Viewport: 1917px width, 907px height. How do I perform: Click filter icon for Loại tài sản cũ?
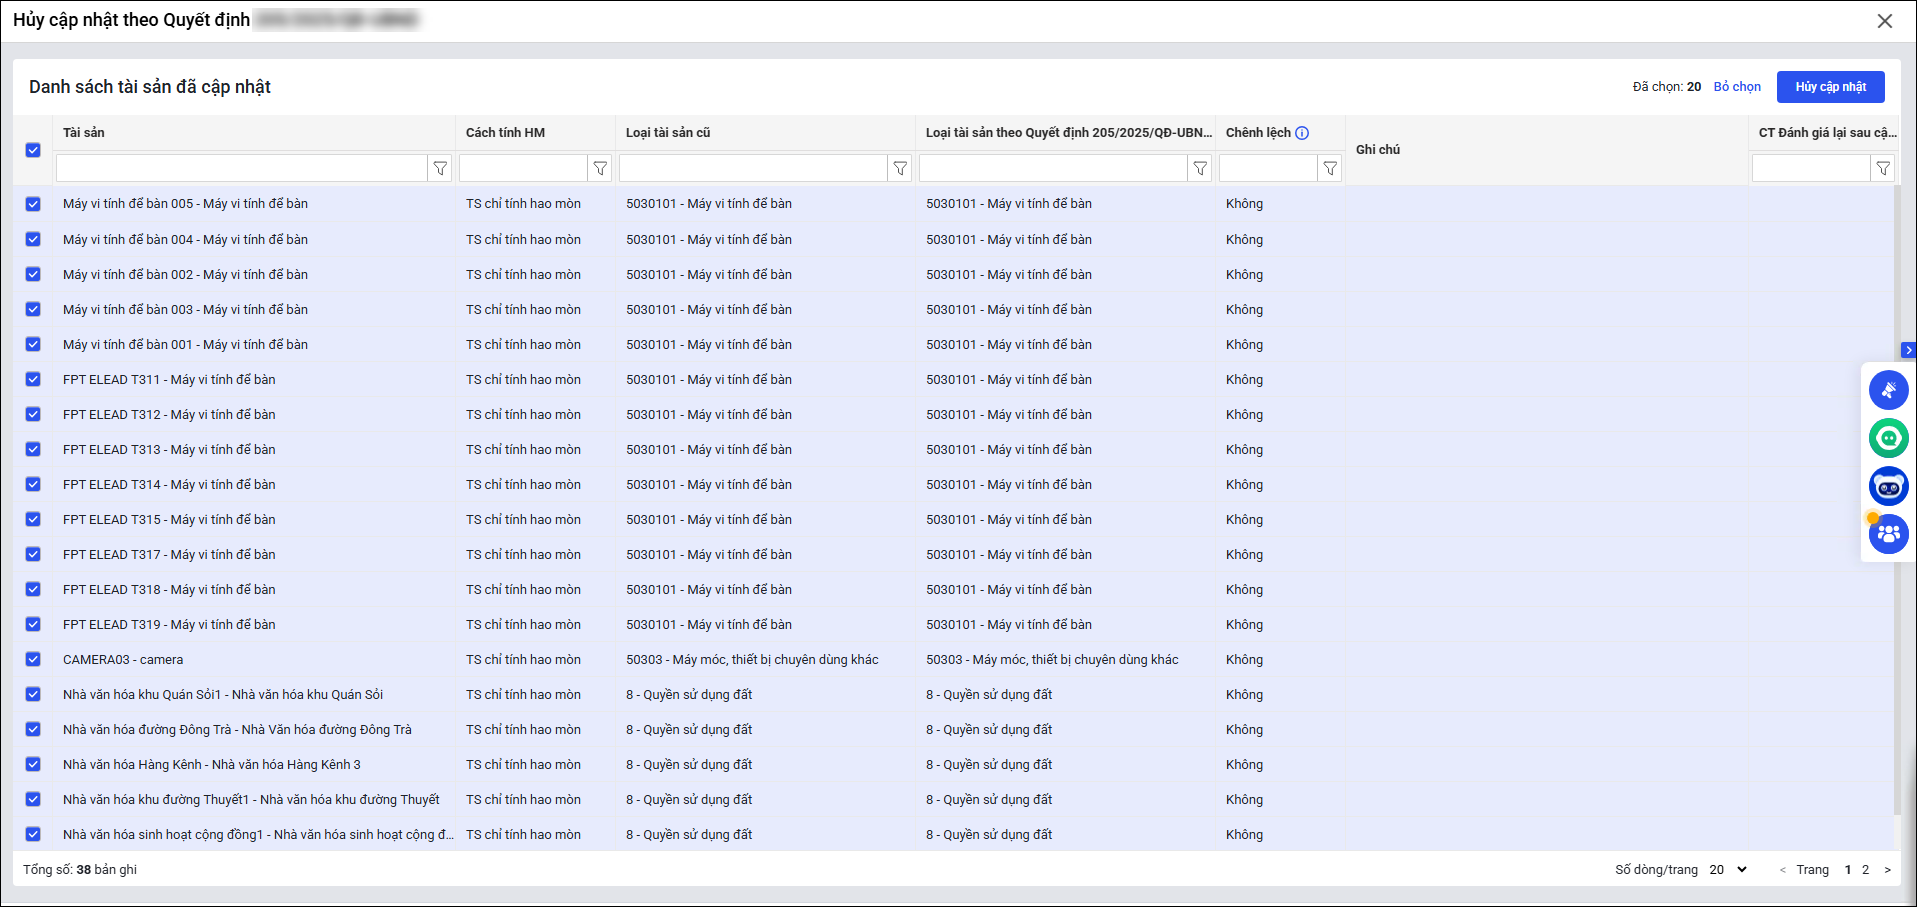(900, 169)
